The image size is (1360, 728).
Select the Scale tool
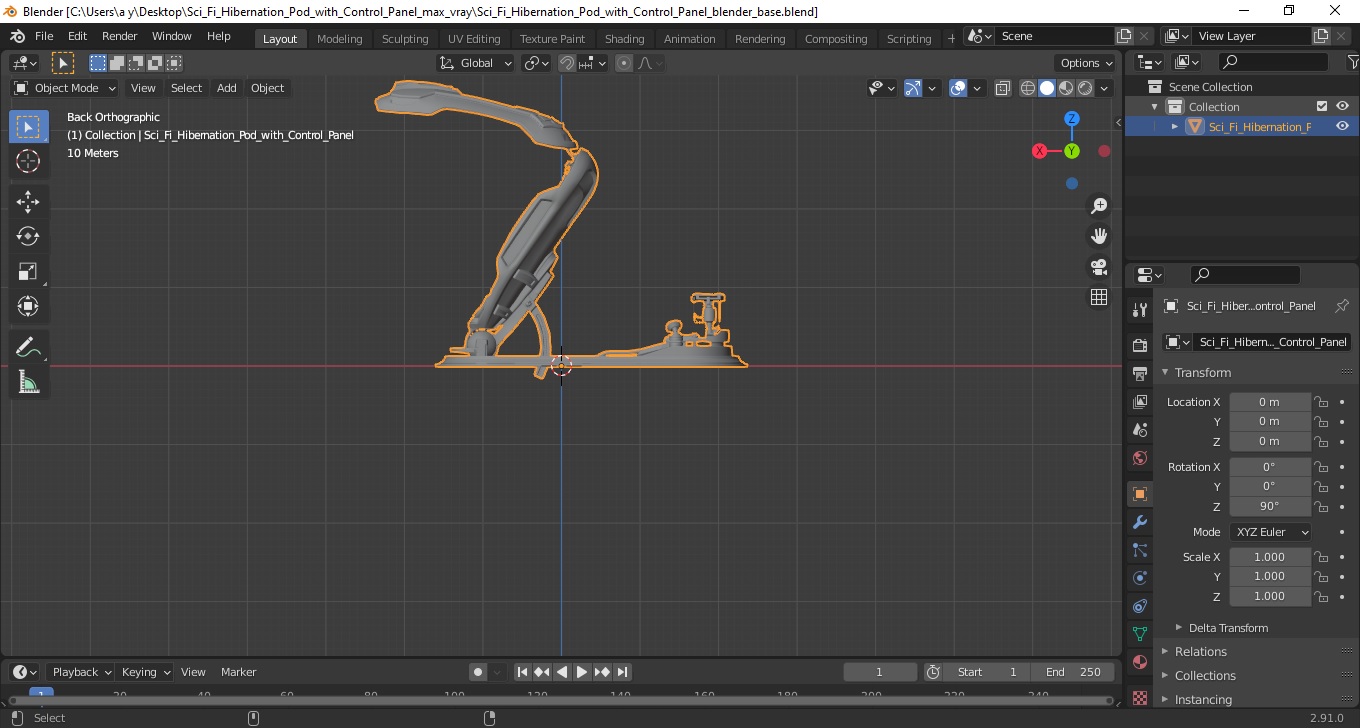point(28,271)
